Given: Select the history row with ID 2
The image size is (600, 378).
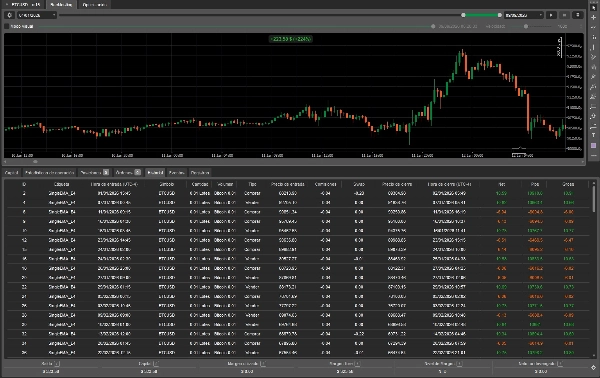Looking at the screenshot, I should 297,193.
